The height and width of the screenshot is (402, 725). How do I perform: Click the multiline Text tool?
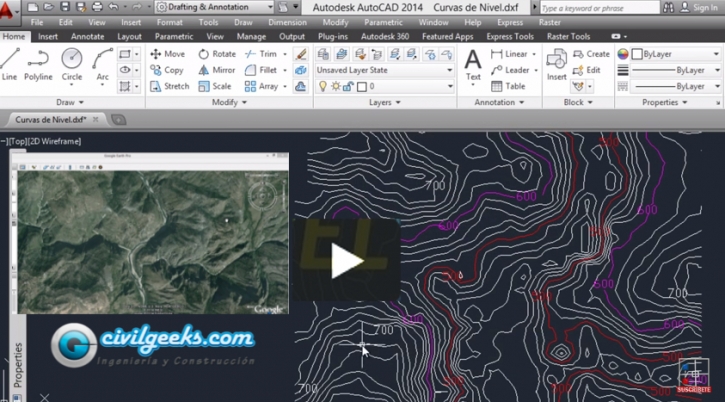[x=473, y=65]
